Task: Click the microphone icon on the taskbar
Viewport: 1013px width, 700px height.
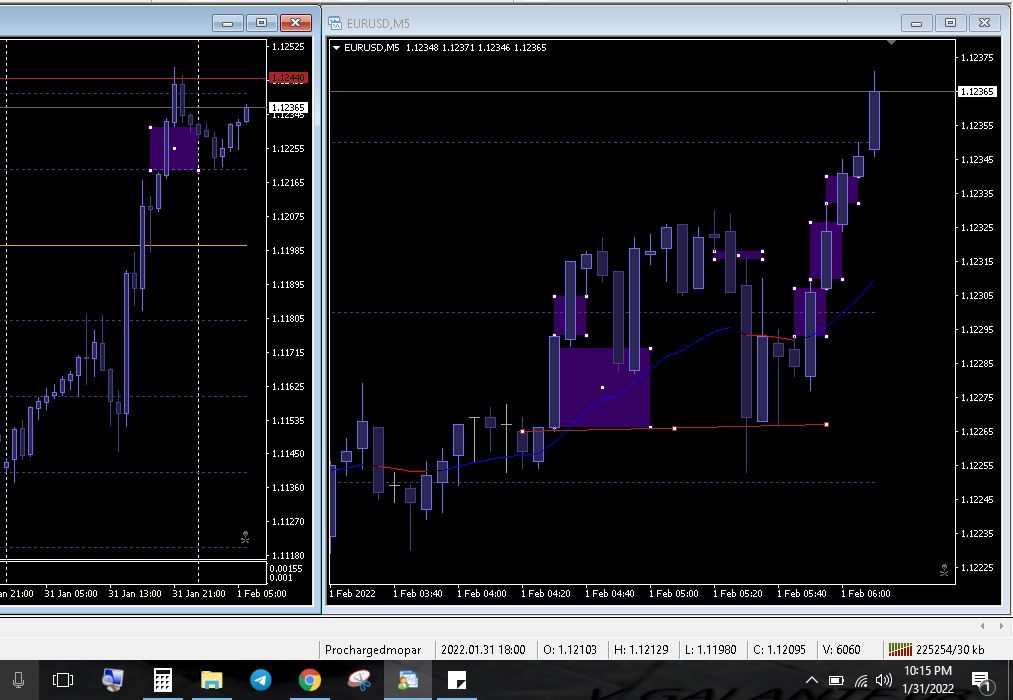Action: [x=17, y=680]
